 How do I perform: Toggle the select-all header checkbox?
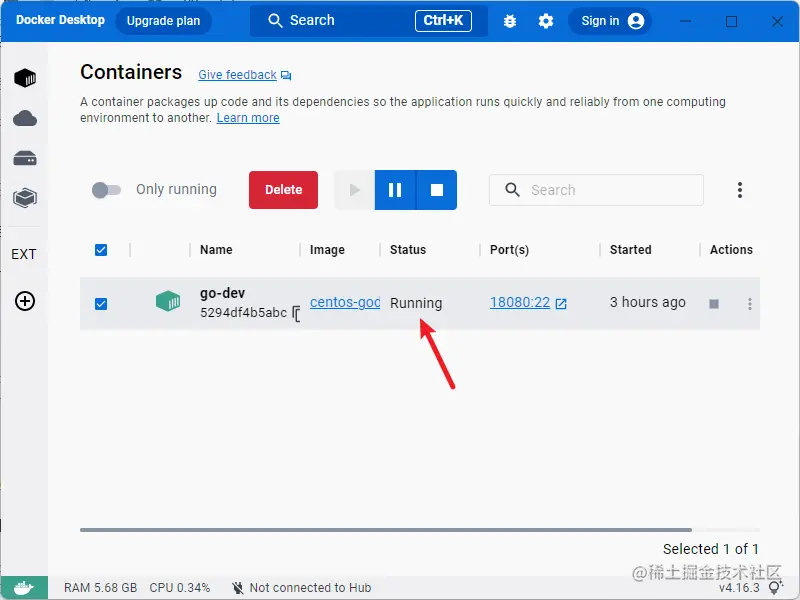(x=101, y=250)
